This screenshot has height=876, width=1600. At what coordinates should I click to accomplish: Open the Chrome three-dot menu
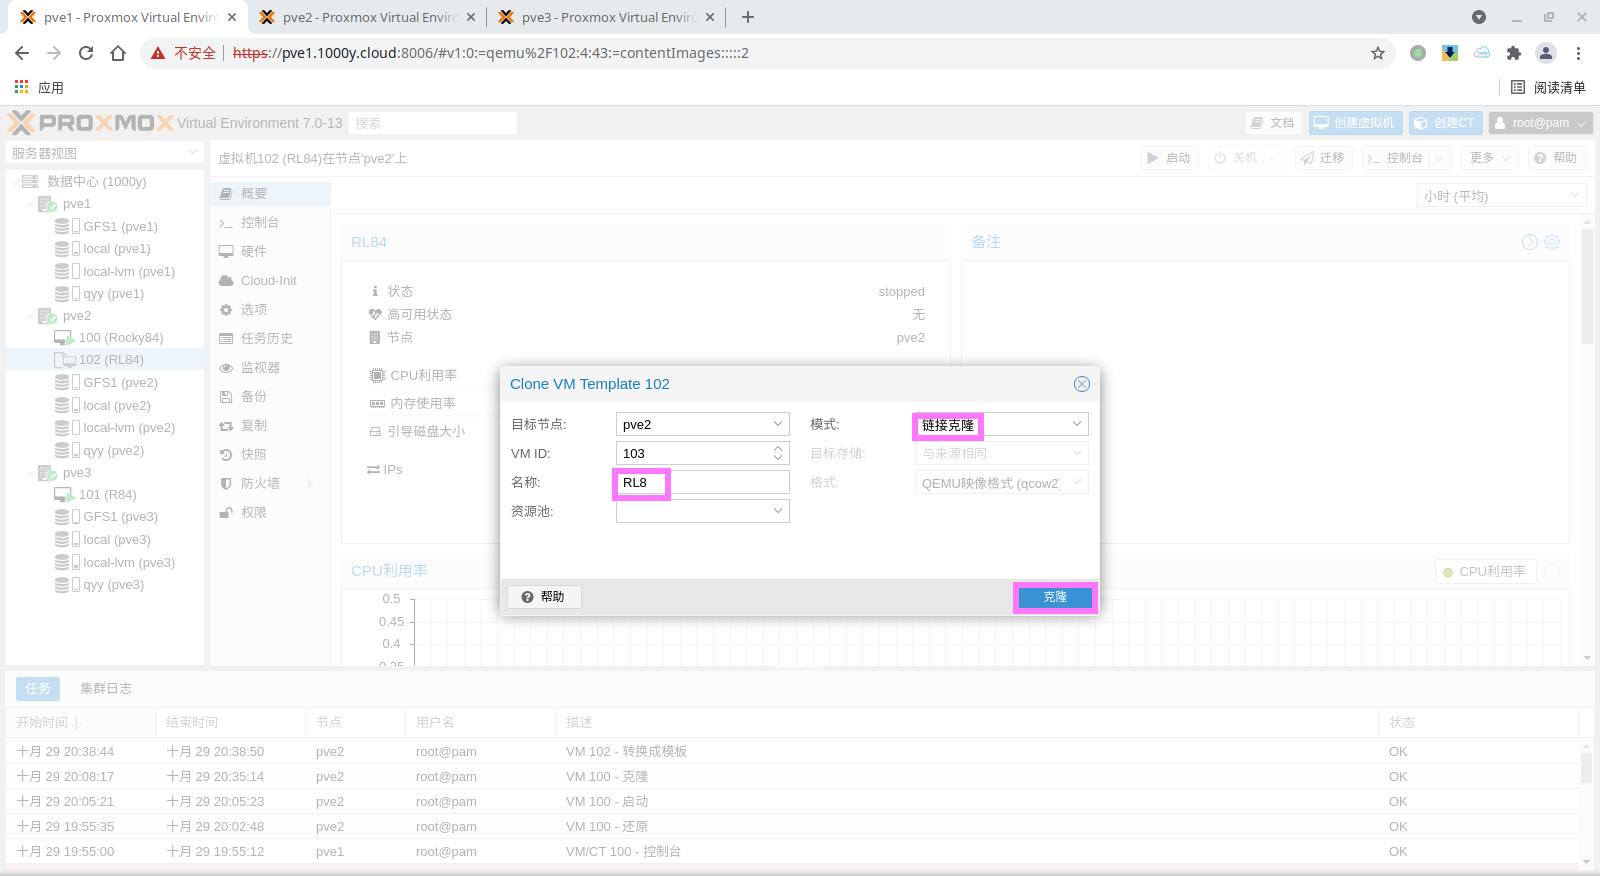(1578, 53)
